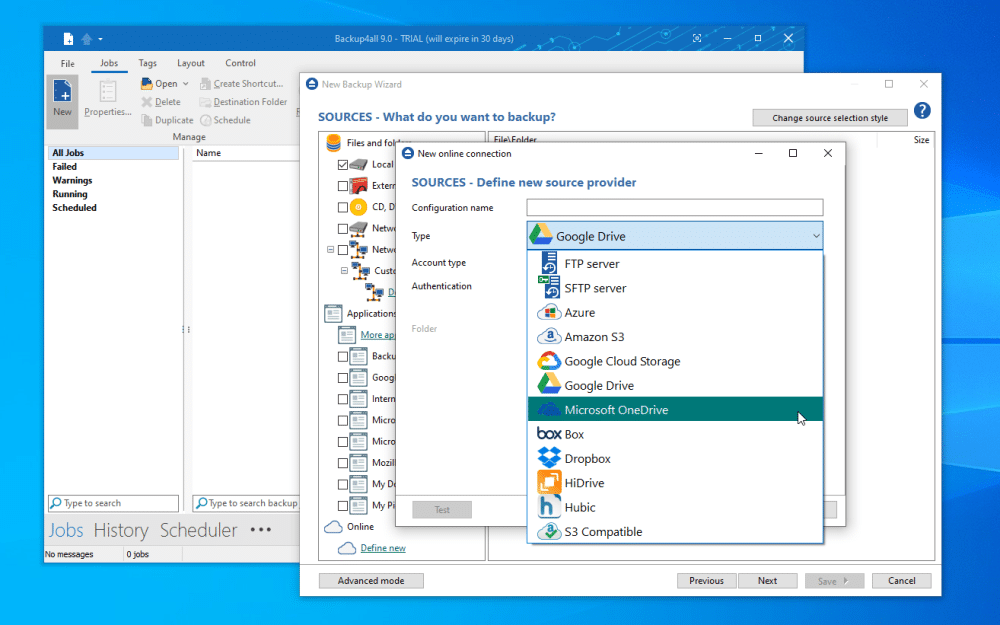Click the Configuration name text field
This screenshot has width=1000, height=625.
674,208
